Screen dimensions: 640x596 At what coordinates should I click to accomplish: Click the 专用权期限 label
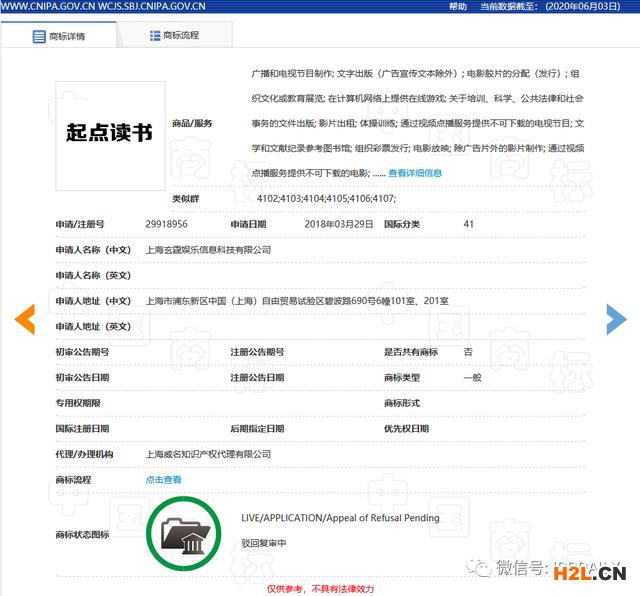tap(78, 403)
